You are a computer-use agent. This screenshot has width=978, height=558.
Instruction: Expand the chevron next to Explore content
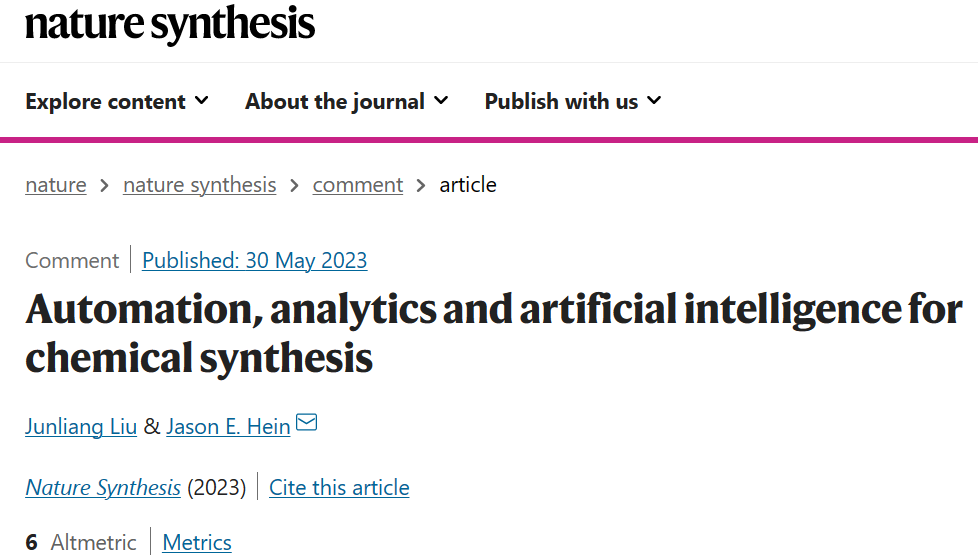tap(201, 100)
